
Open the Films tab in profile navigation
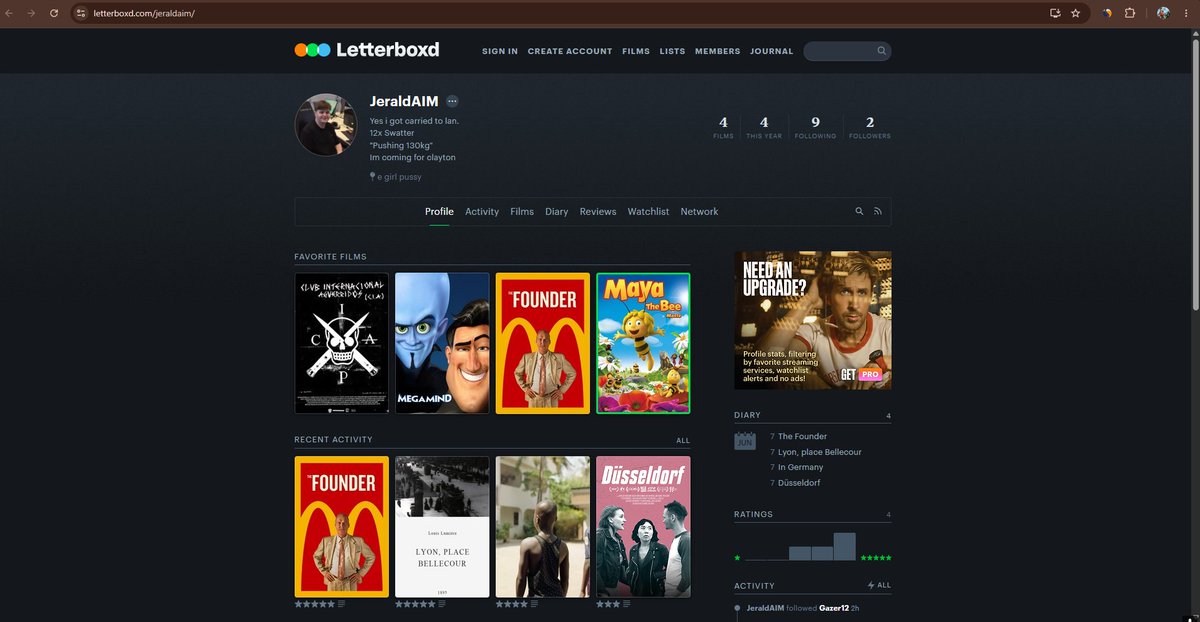click(x=522, y=212)
